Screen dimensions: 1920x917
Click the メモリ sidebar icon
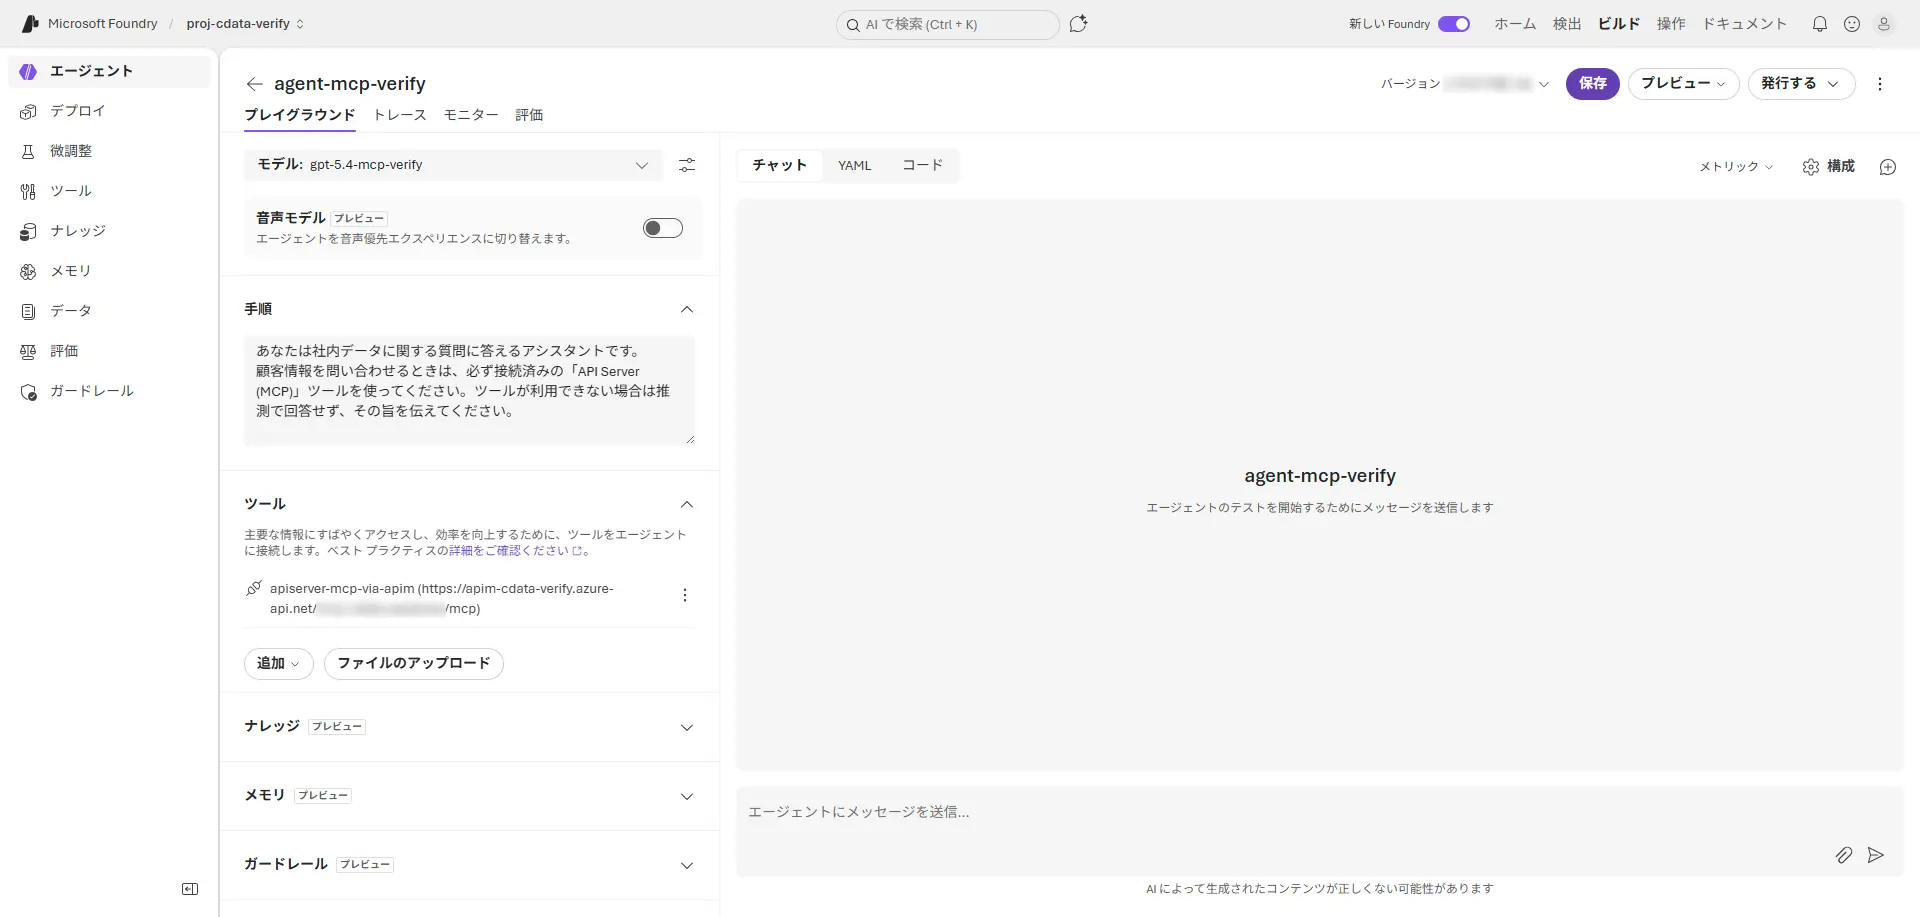point(28,271)
